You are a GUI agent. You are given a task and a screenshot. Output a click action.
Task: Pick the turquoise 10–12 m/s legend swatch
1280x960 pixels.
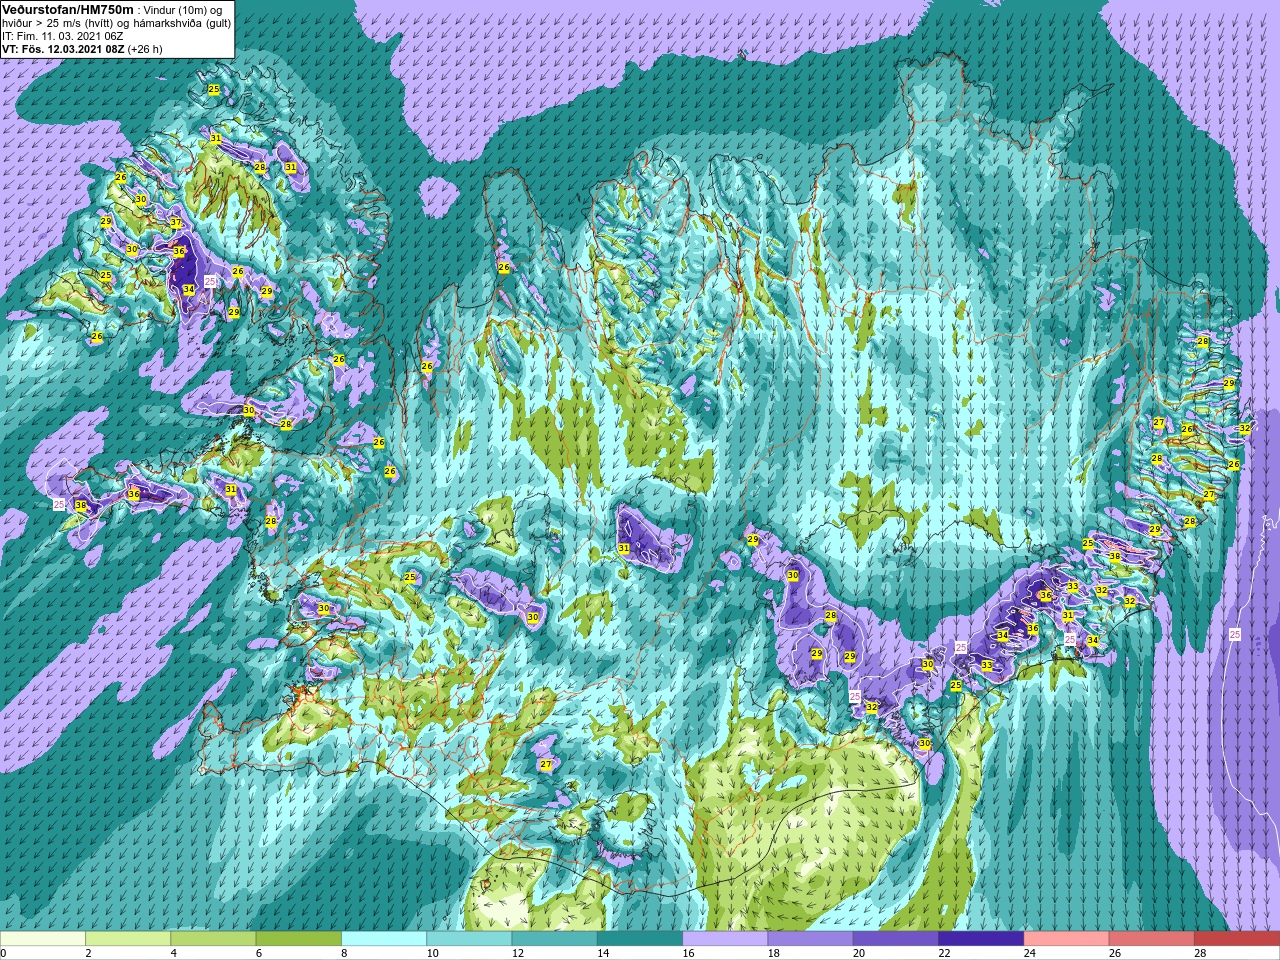(469, 939)
